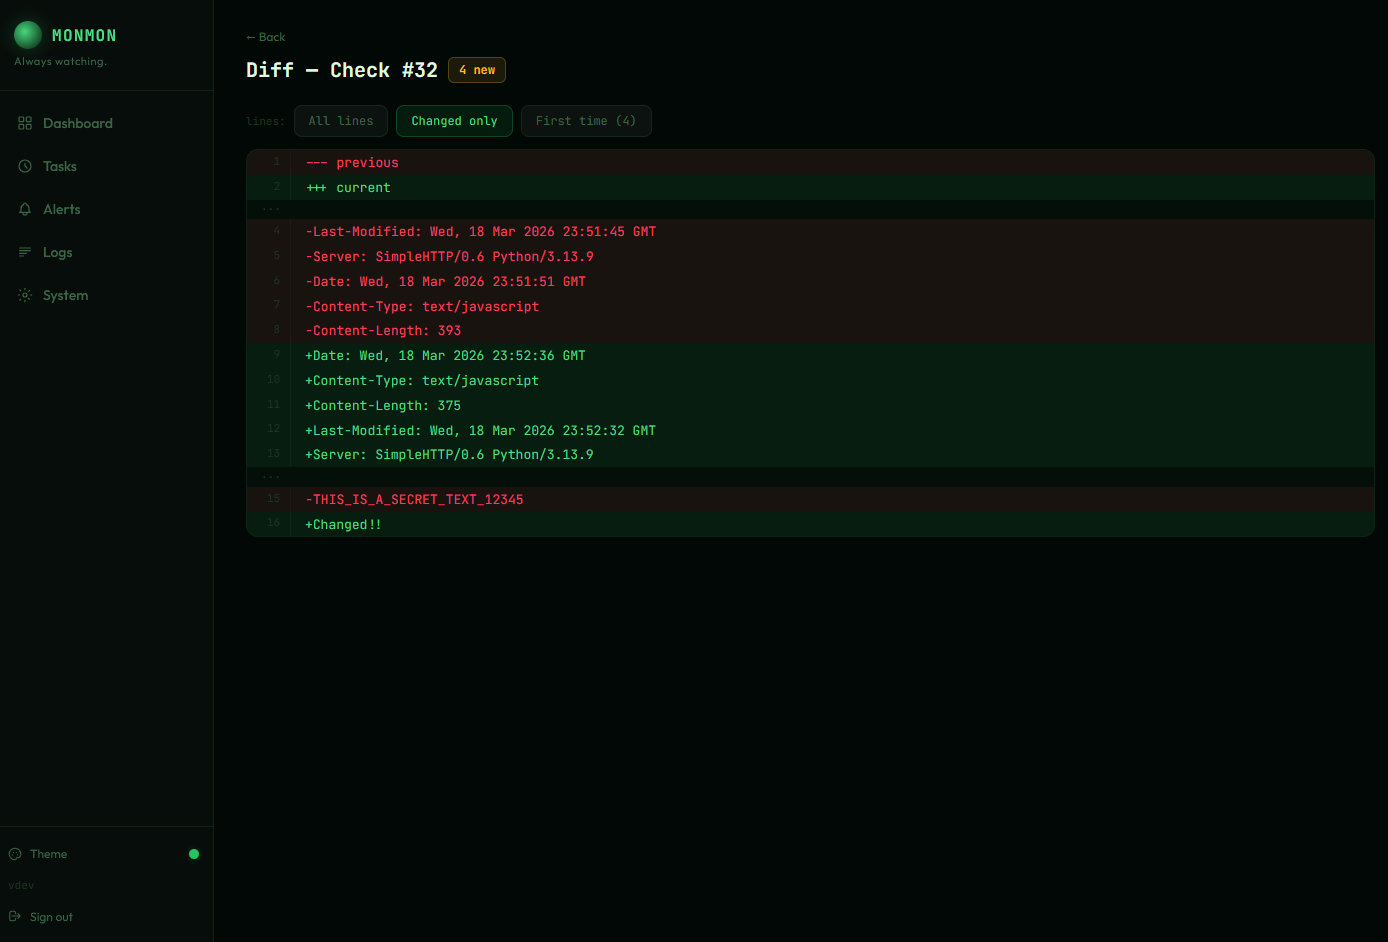Click added Content-Type text/javascript line
This screenshot has height=942, width=1388.
point(810,380)
